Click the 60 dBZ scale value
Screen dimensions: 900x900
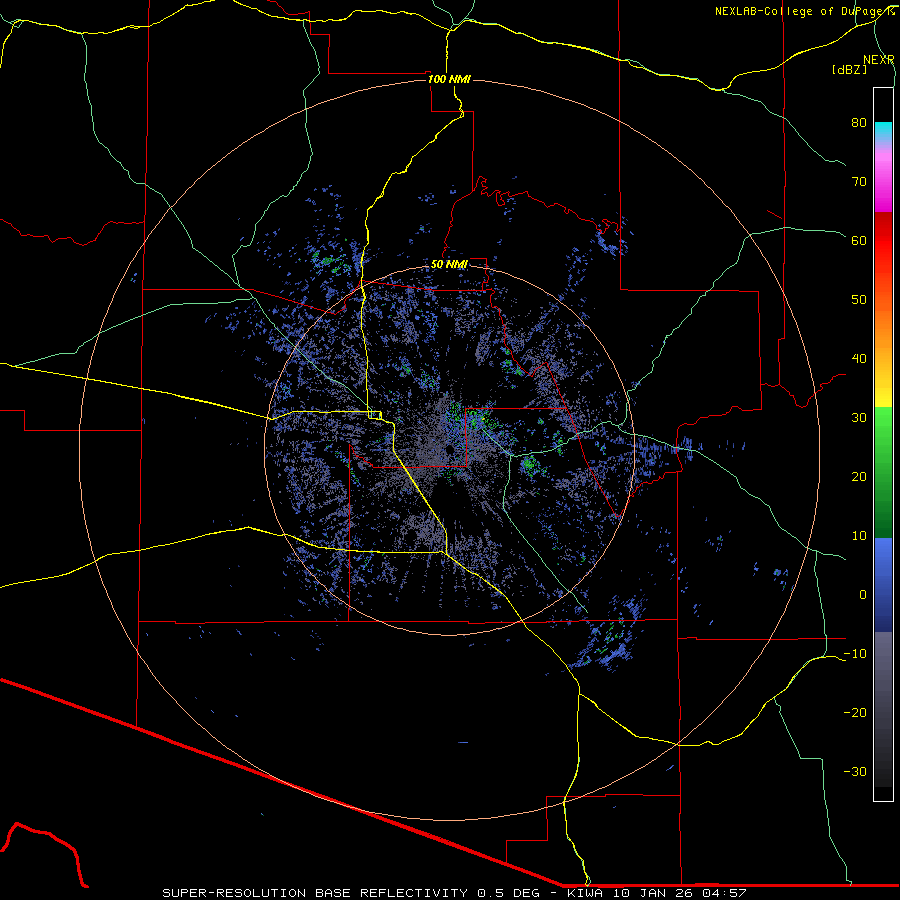[859, 240]
